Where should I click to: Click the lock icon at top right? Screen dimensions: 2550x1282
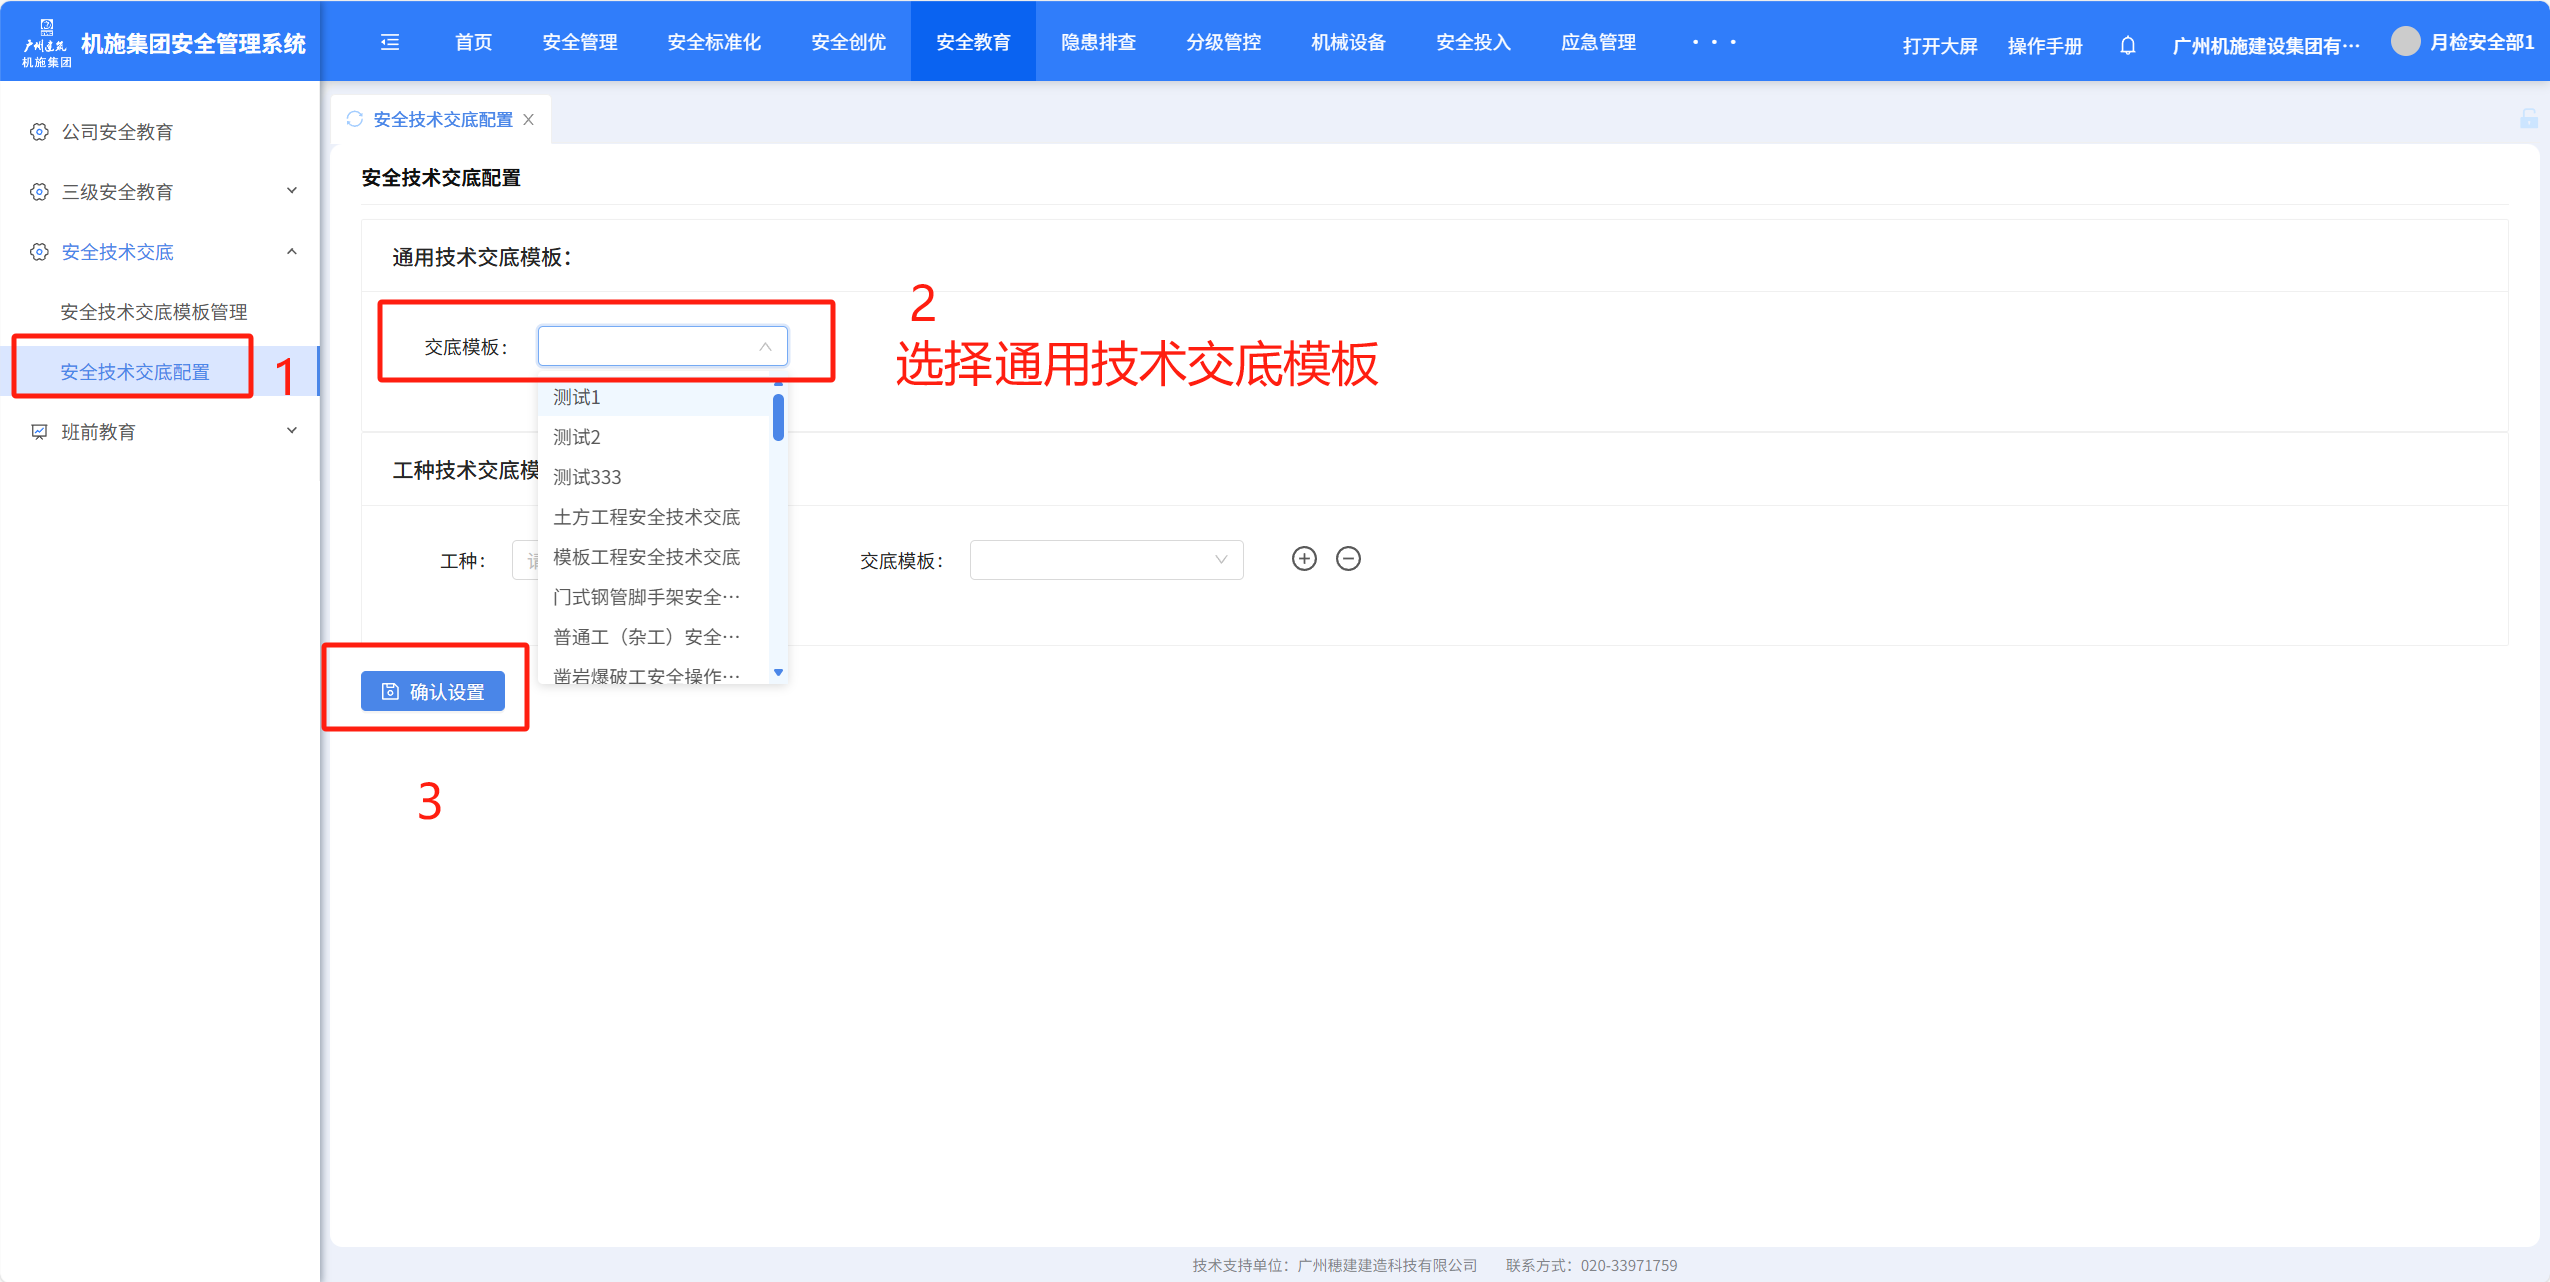click(2528, 119)
